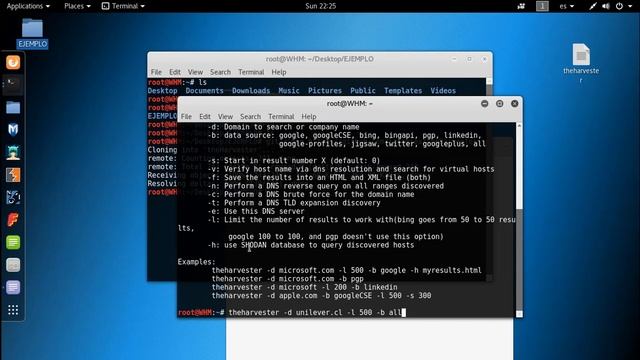Minimize the root@WHM: ~ terminal window

(484, 104)
